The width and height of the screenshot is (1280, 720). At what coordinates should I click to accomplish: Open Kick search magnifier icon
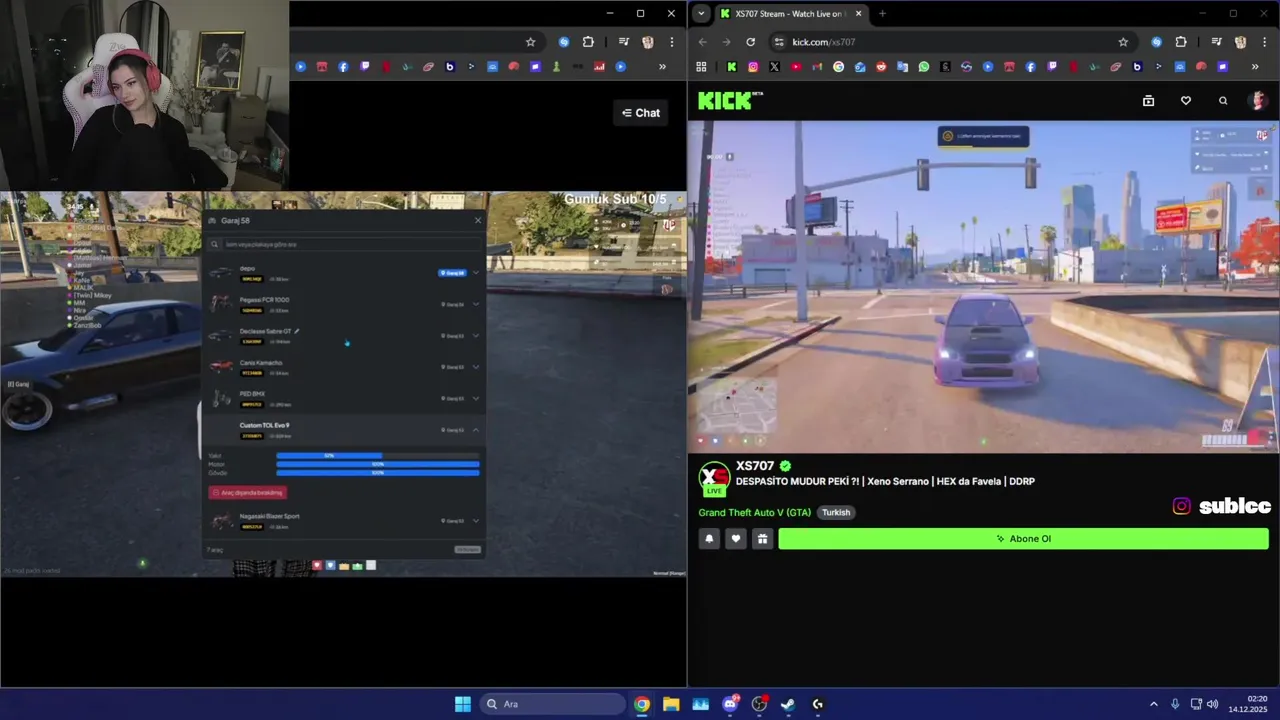(1223, 101)
